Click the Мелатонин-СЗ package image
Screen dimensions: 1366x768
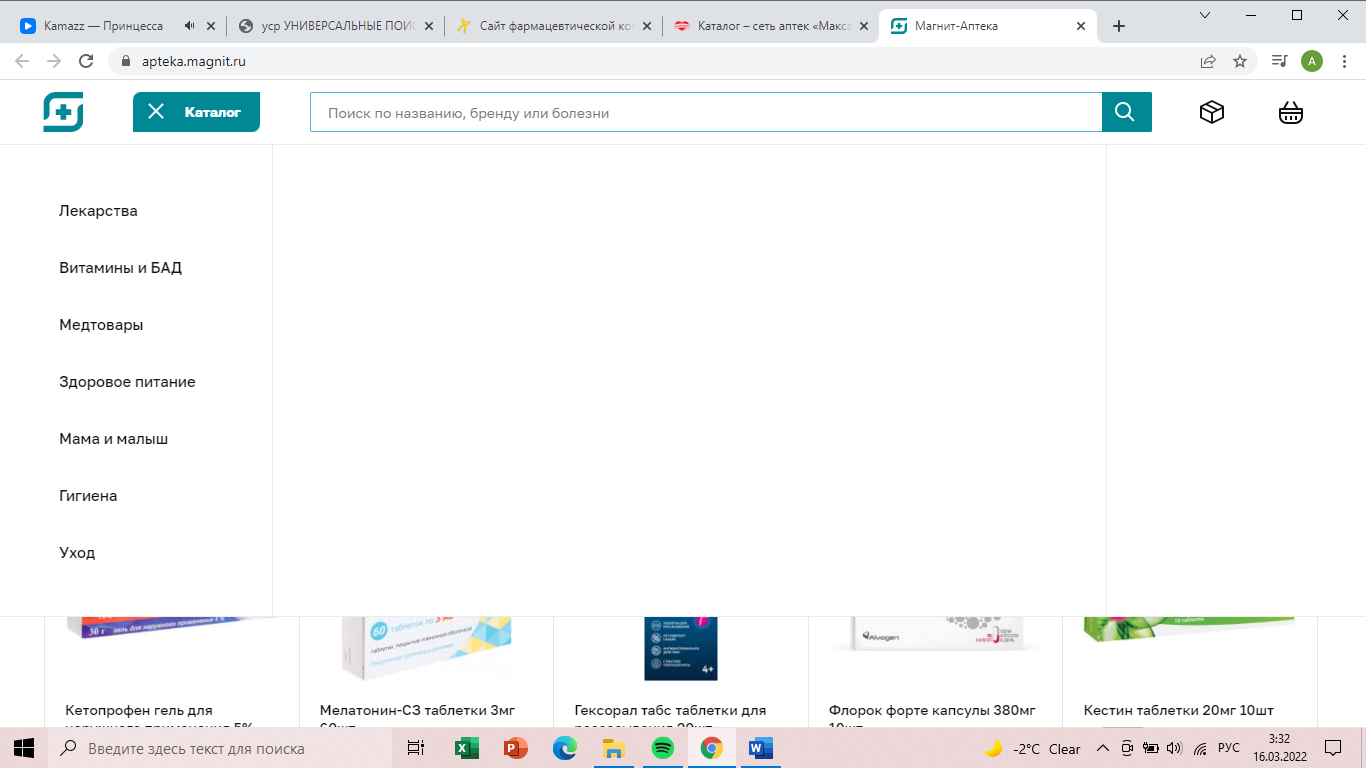(427, 648)
